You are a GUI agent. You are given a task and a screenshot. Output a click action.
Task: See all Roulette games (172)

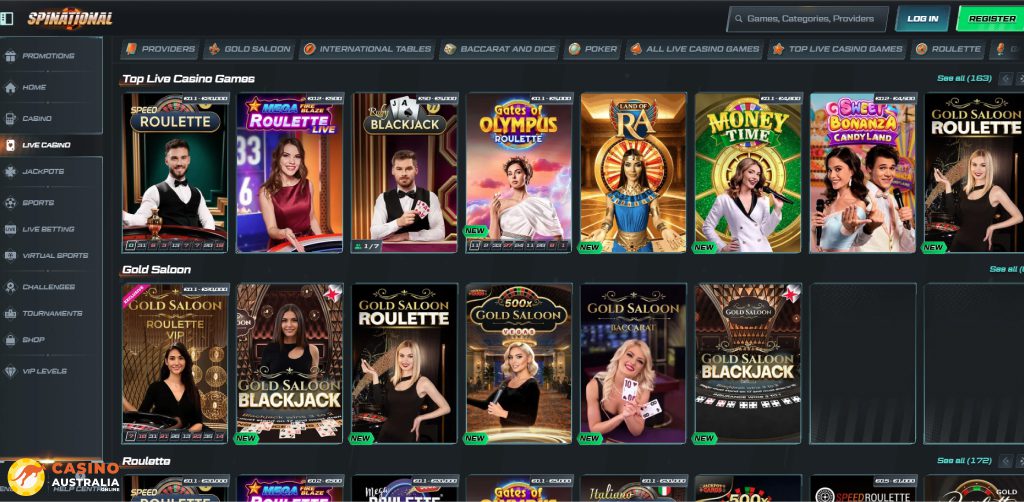[x=965, y=460]
